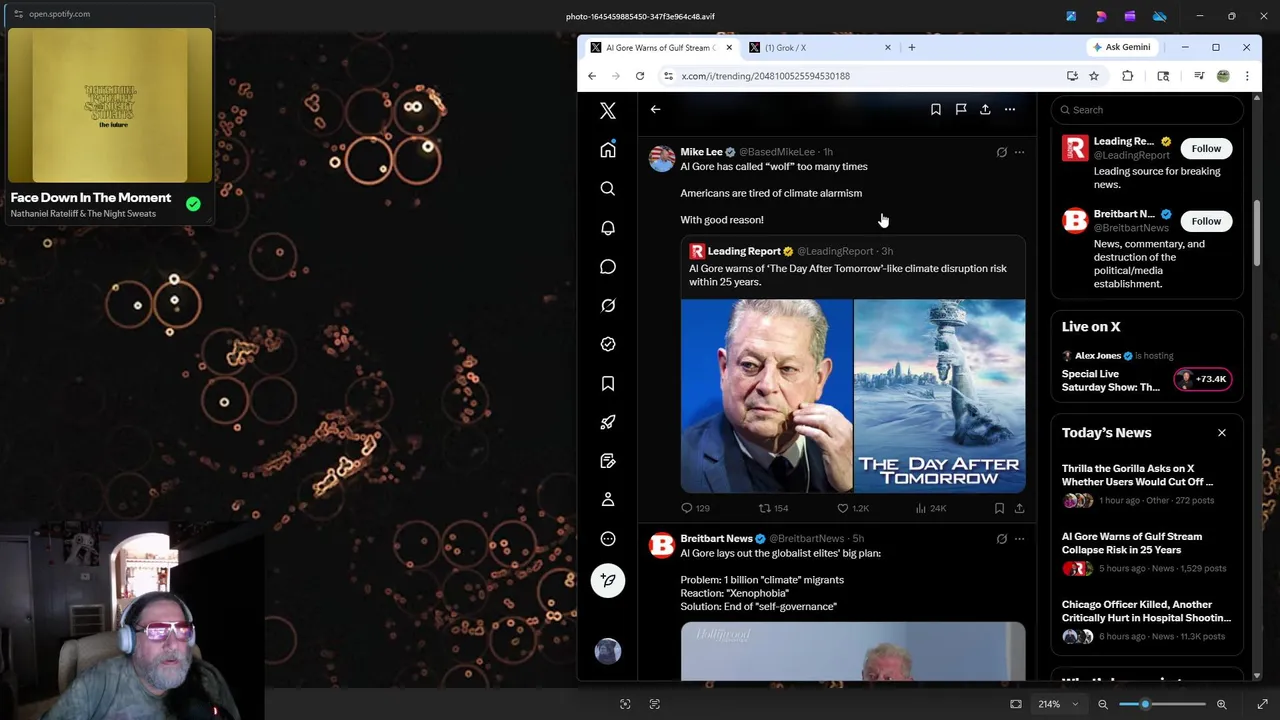Click the X search input field
Image resolution: width=1280 pixels, height=720 pixels.
point(1147,110)
